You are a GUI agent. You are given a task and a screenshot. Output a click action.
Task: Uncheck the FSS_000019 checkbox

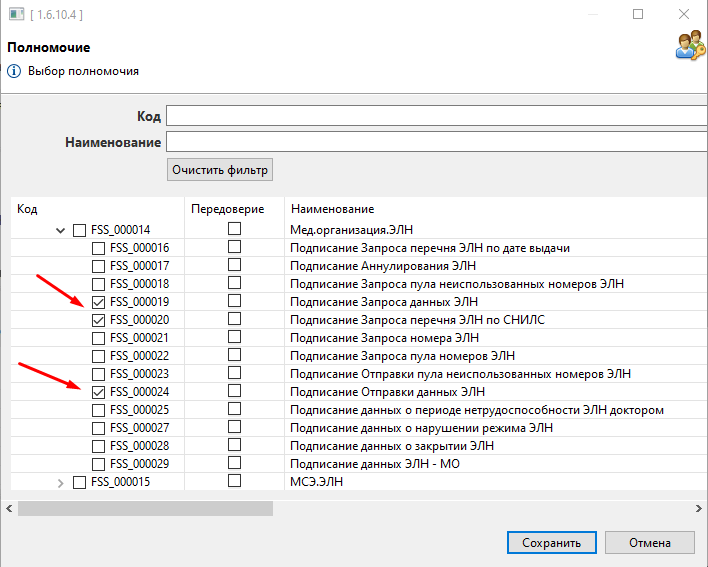coord(98,302)
